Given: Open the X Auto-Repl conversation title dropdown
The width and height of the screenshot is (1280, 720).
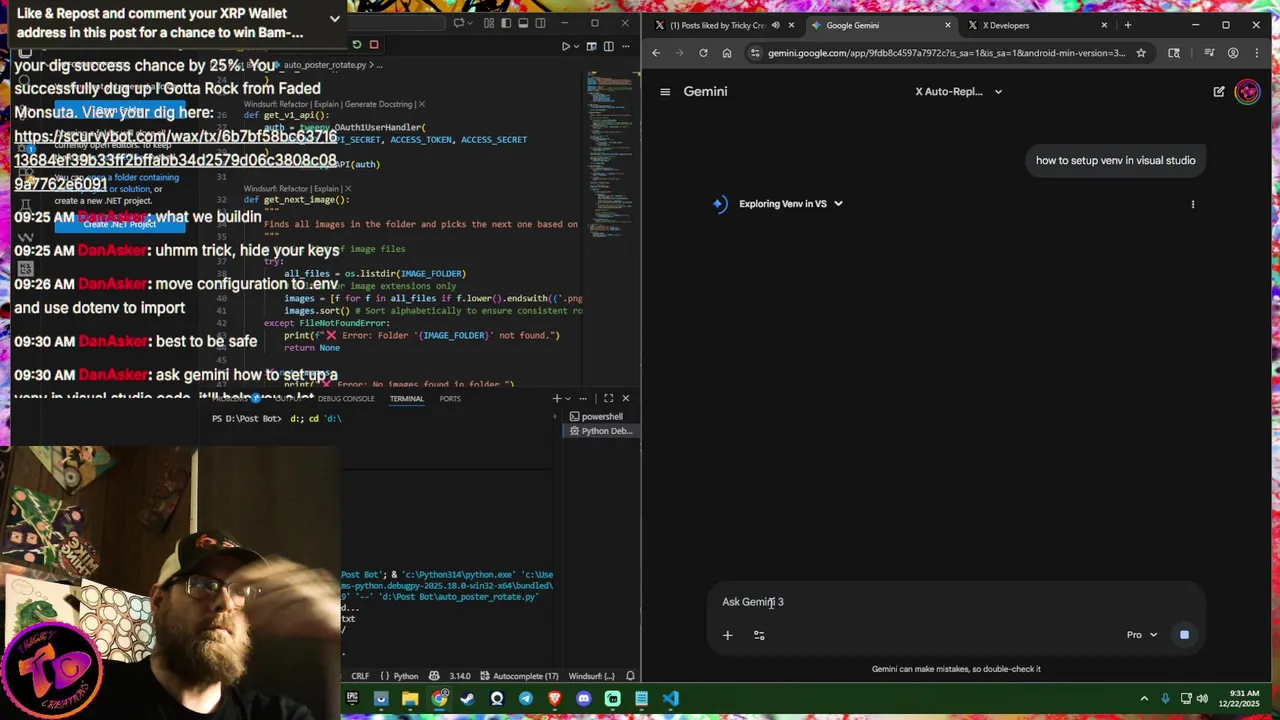Looking at the screenshot, I should pos(958,91).
